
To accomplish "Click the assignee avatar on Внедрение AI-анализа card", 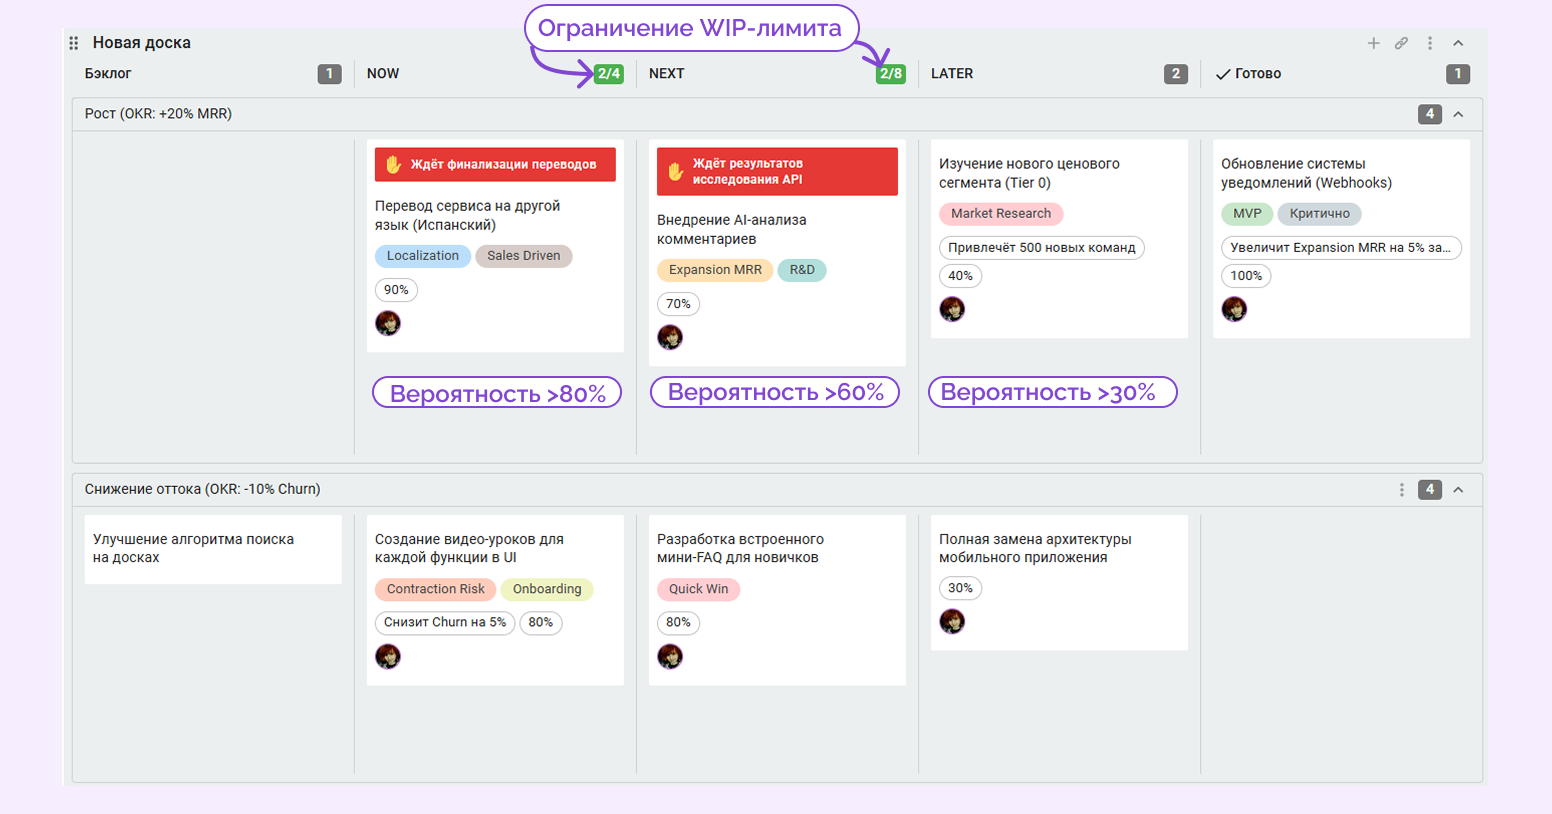I will pos(671,337).
